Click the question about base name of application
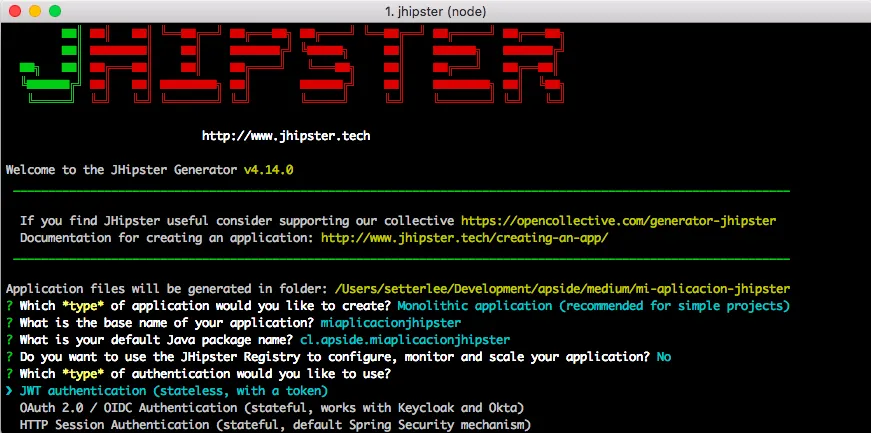The image size is (871, 433). [x=167, y=323]
